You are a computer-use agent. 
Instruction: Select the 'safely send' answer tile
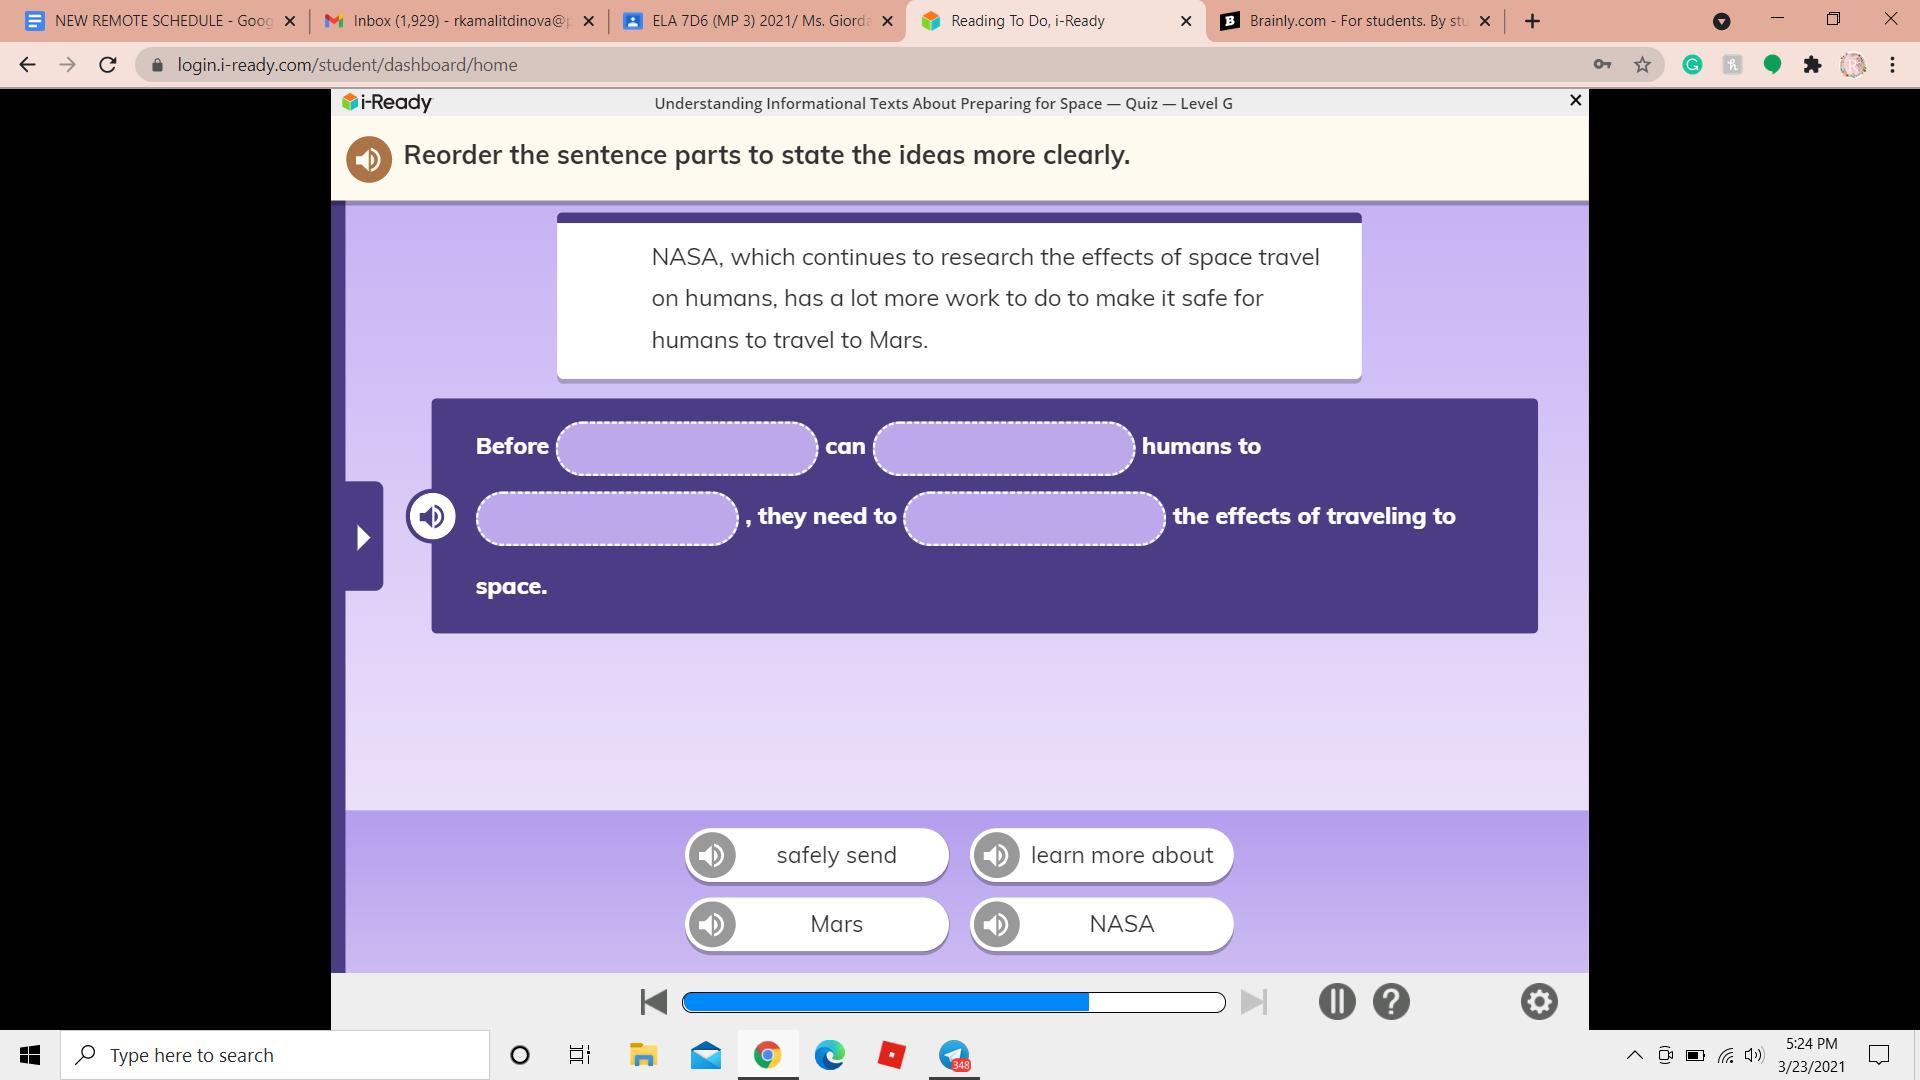836,856
